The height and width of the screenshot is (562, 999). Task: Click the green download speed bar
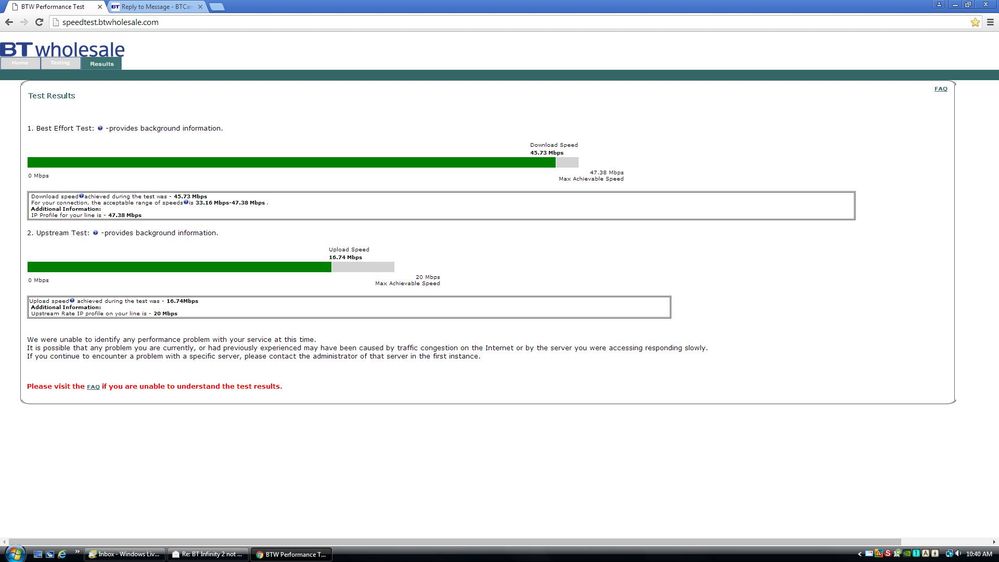coord(291,162)
